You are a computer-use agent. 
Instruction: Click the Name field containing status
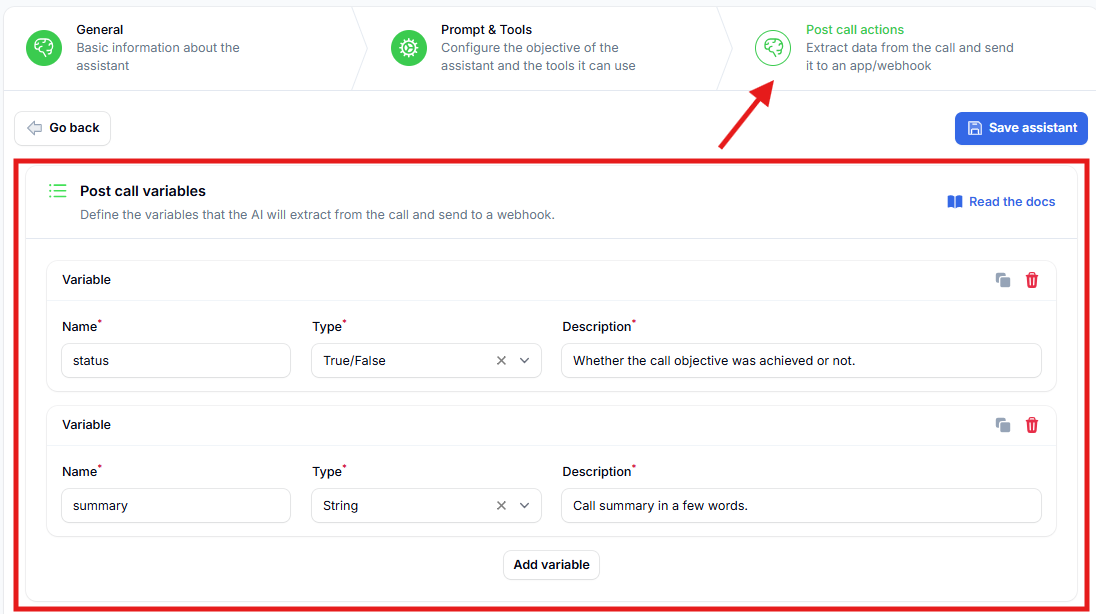(176, 360)
